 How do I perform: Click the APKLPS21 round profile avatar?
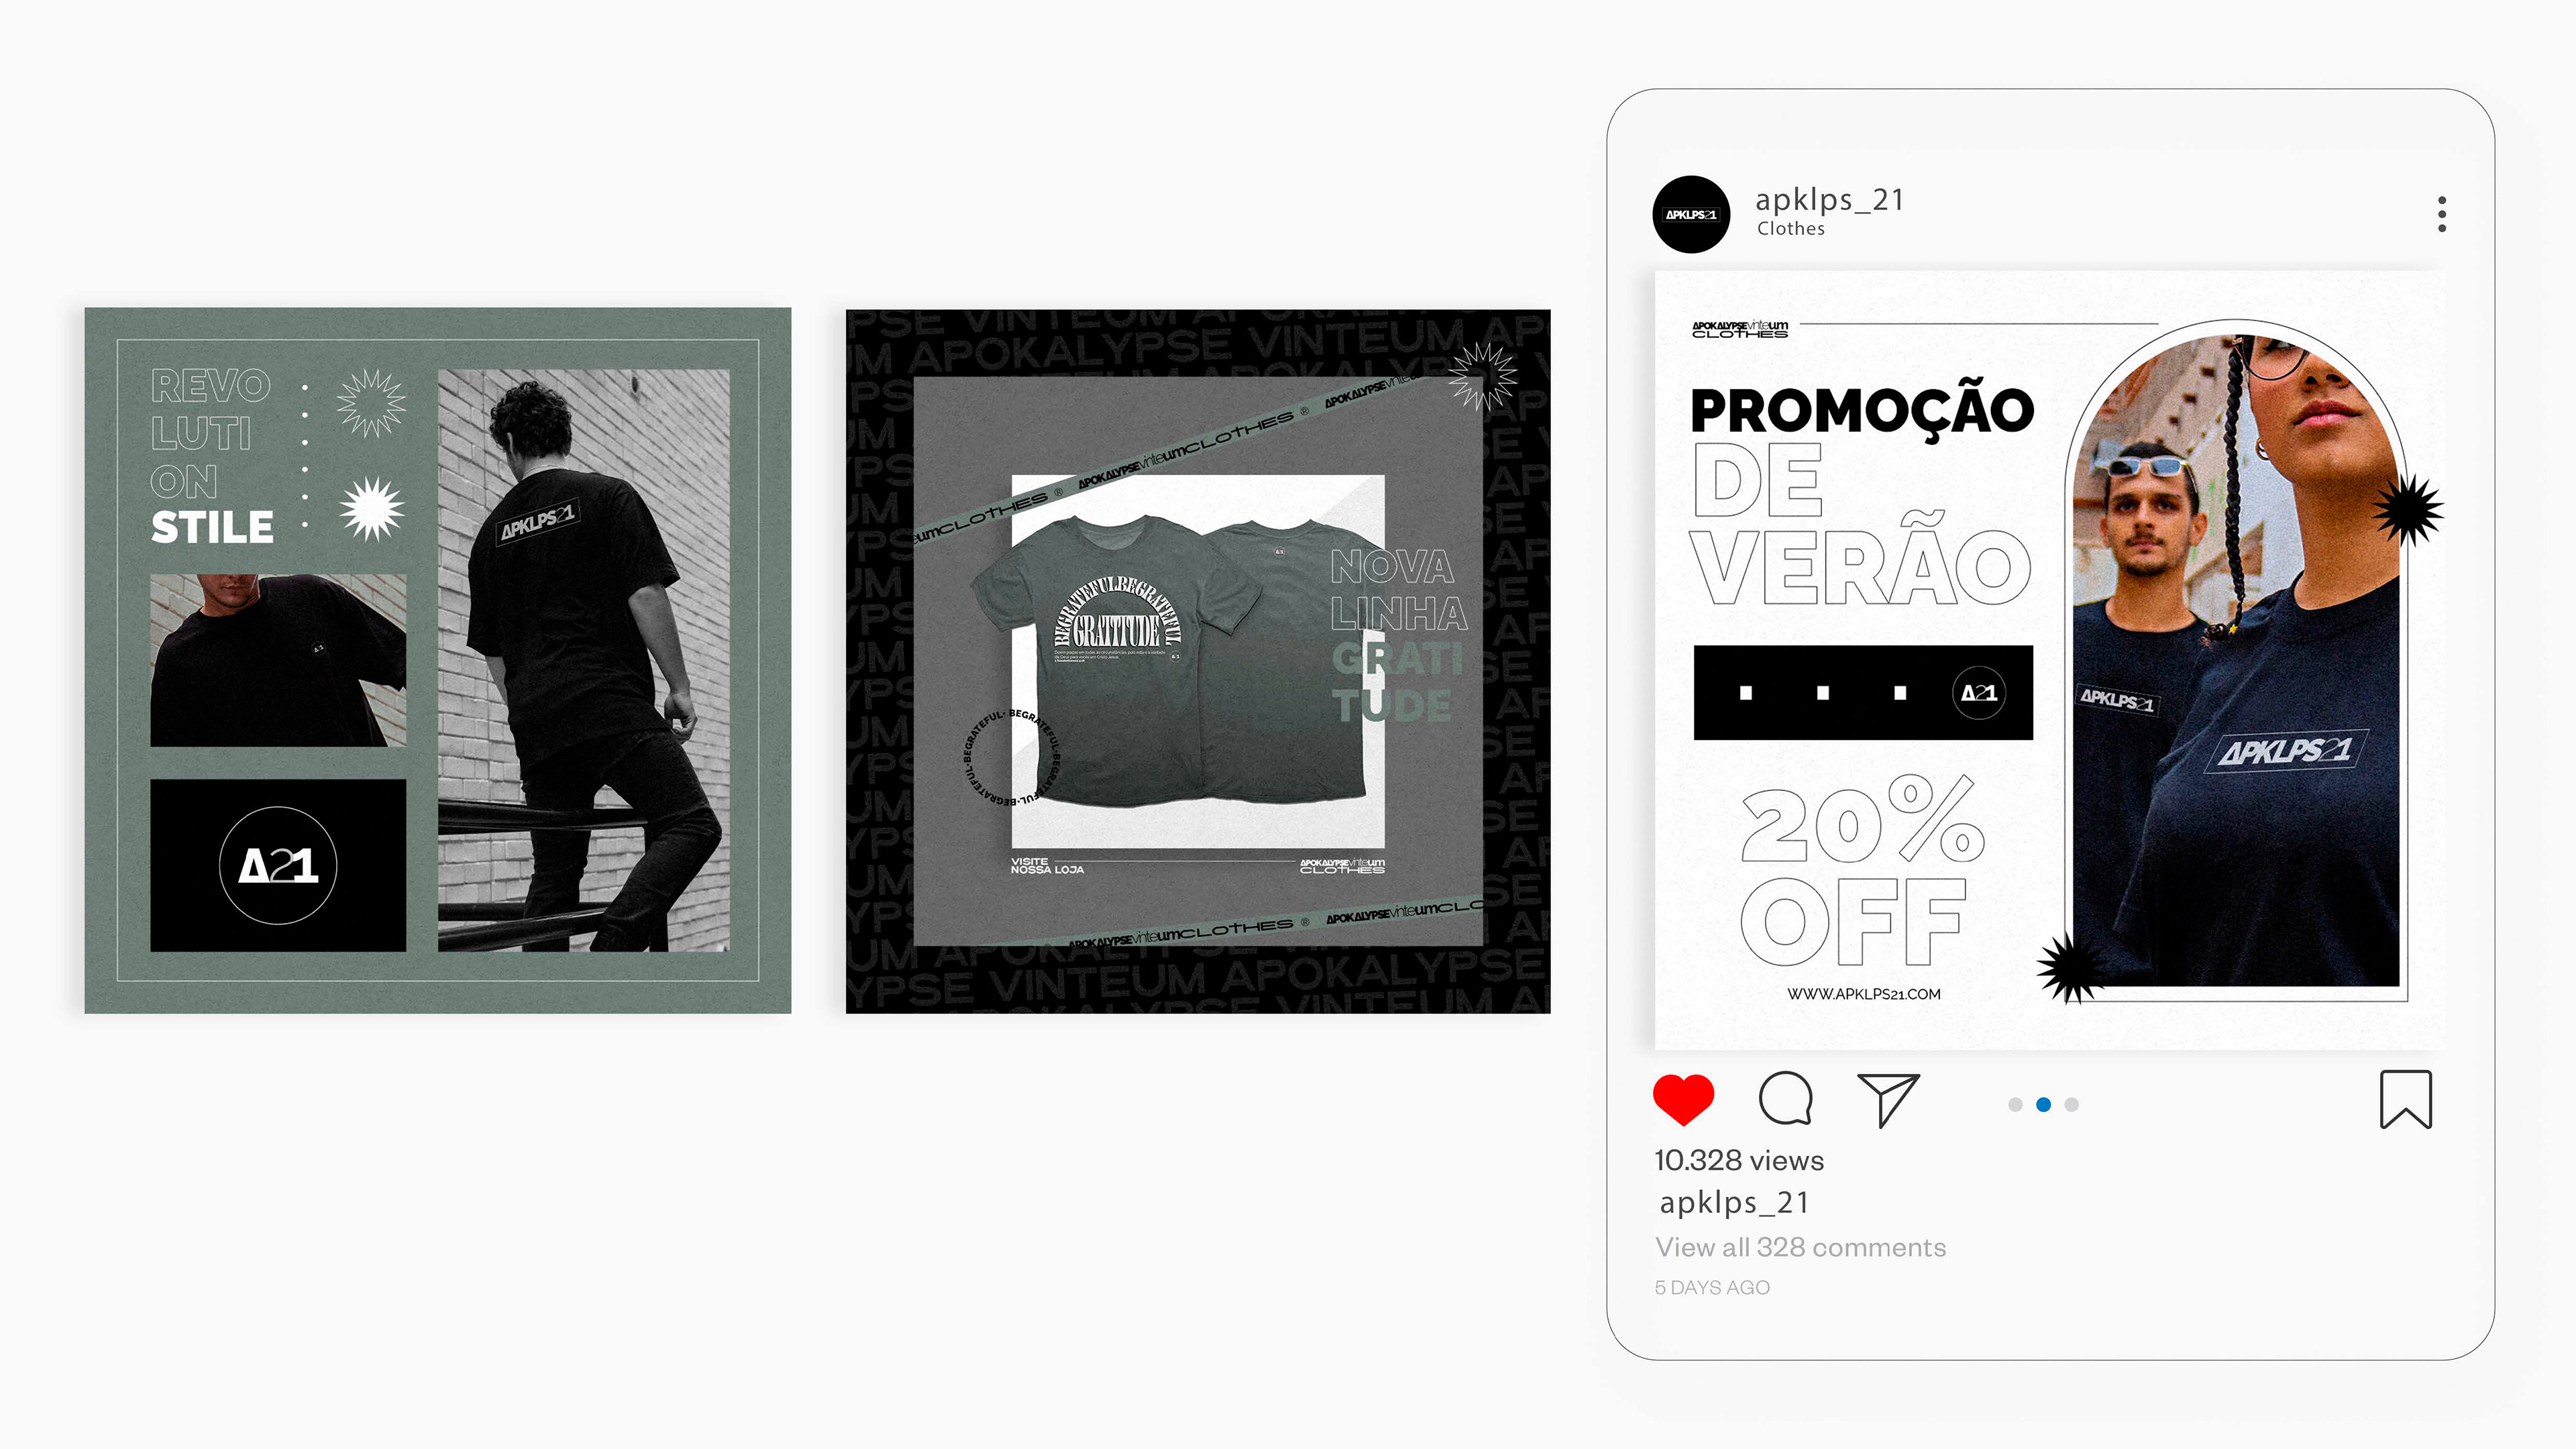click(x=1691, y=214)
